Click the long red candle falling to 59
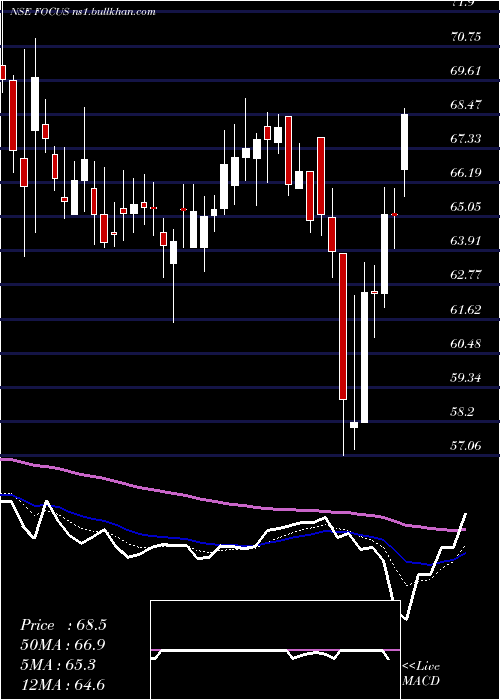Viewport: 500px width, 700px height. pos(343,326)
